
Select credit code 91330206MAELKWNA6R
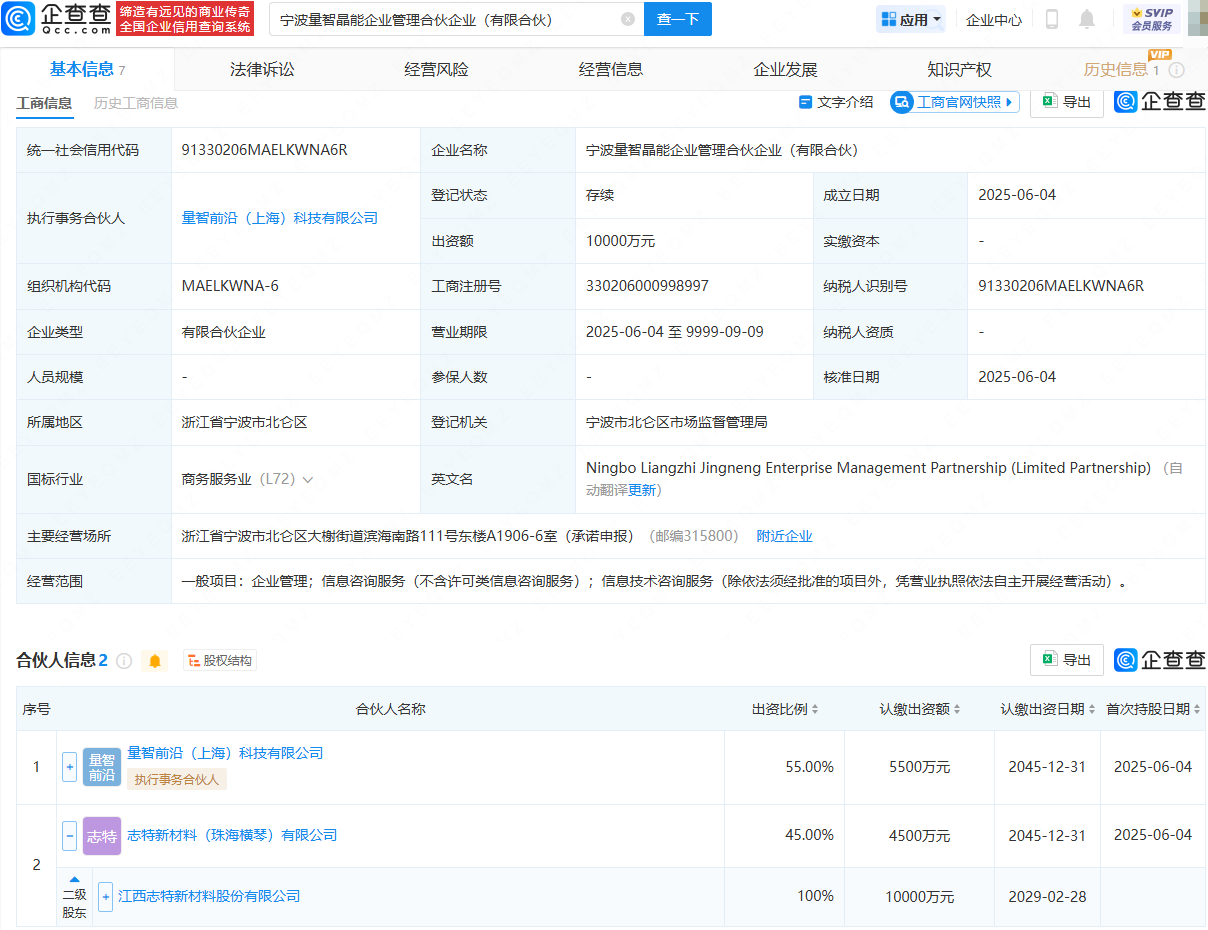(265, 150)
